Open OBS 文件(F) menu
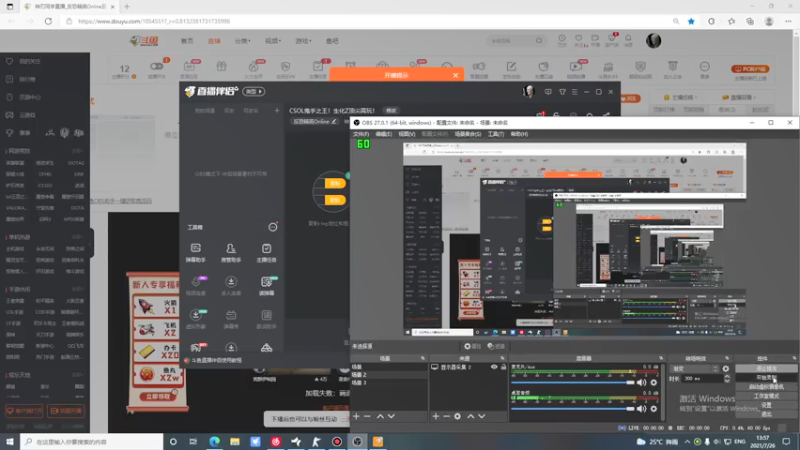This screenshot has height=450, width=800. [361, 134]
